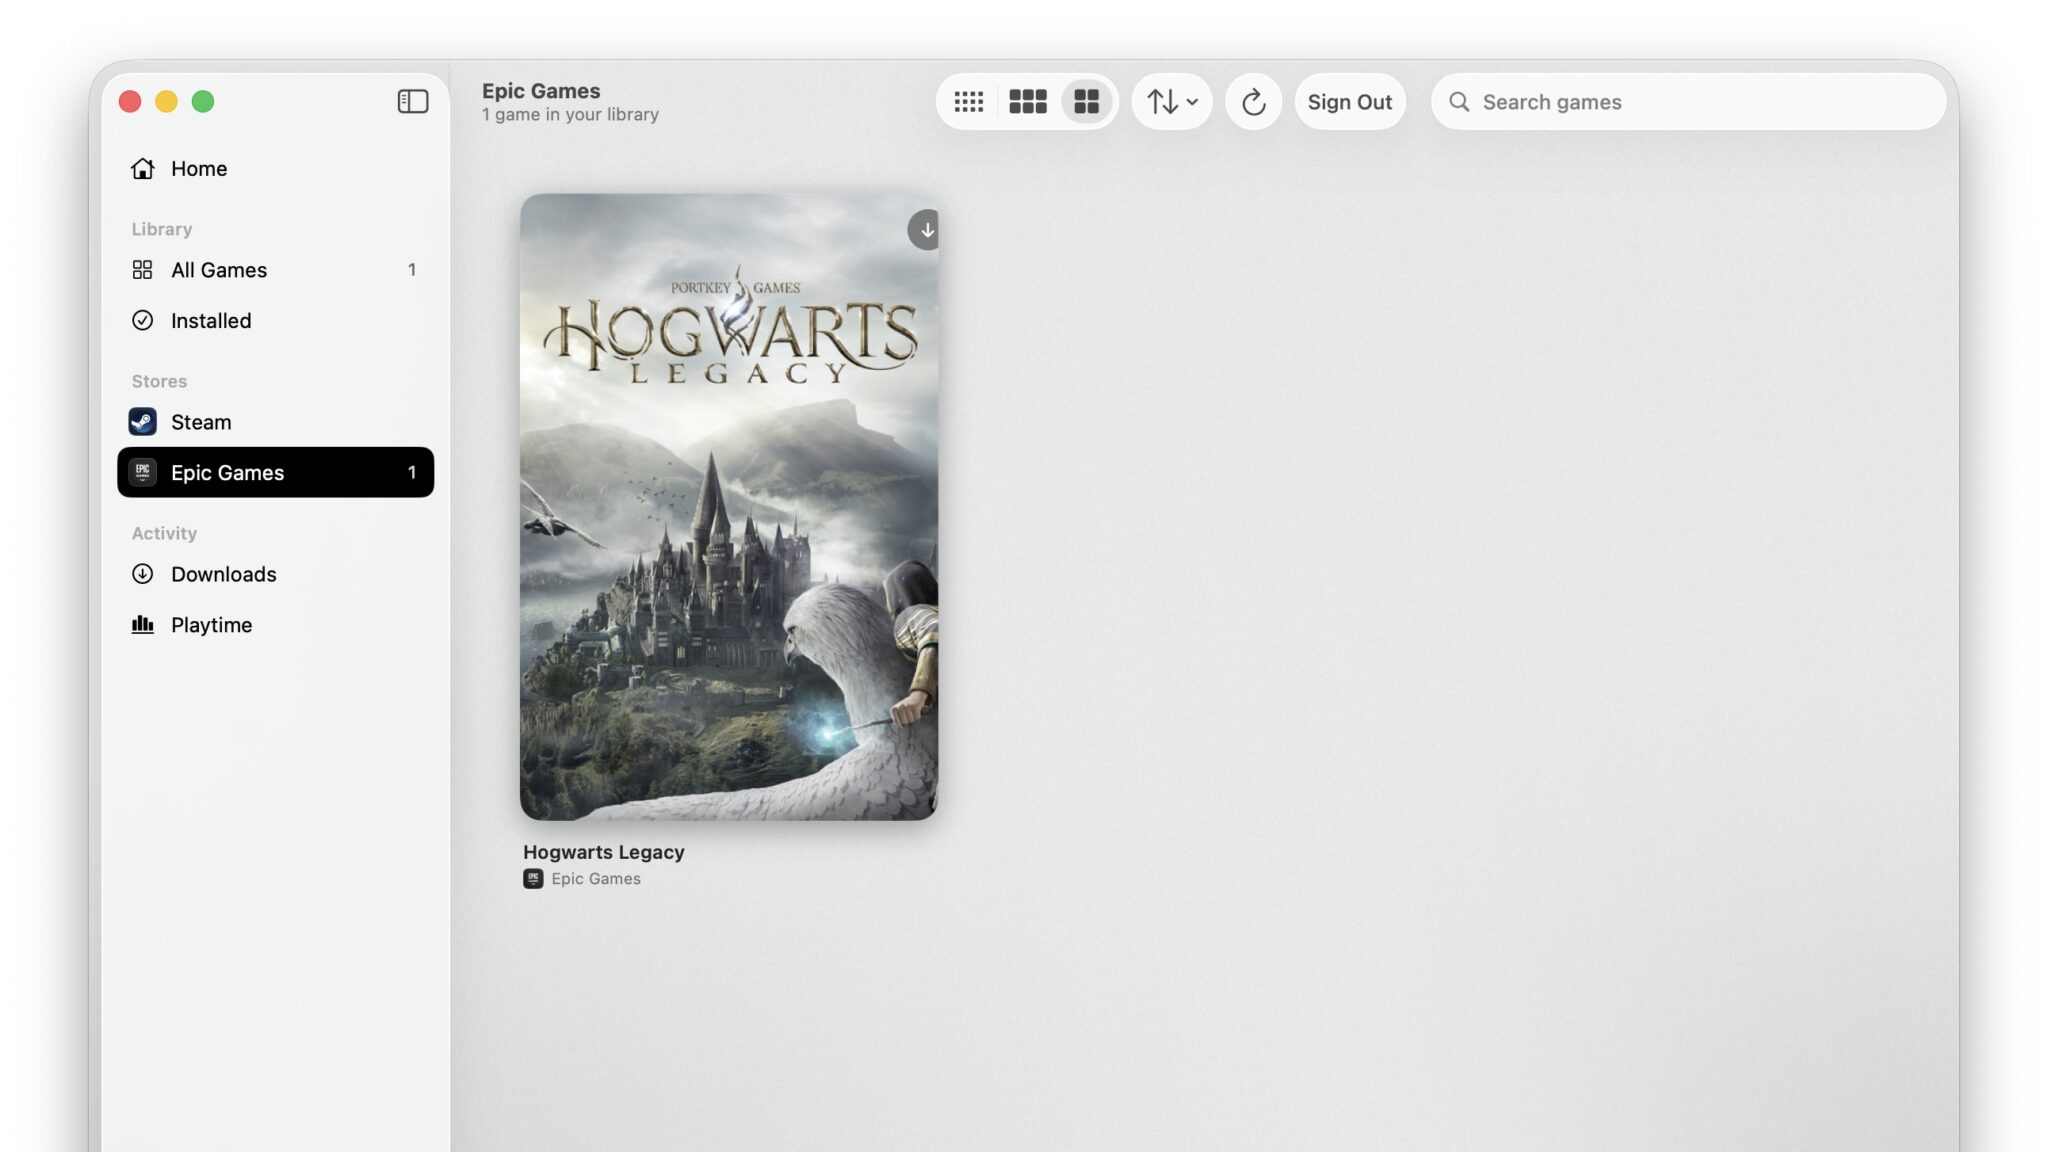Click the Epic Games page heading
The height and width of the screenshot is (1152, 2048).
point(541,91)
